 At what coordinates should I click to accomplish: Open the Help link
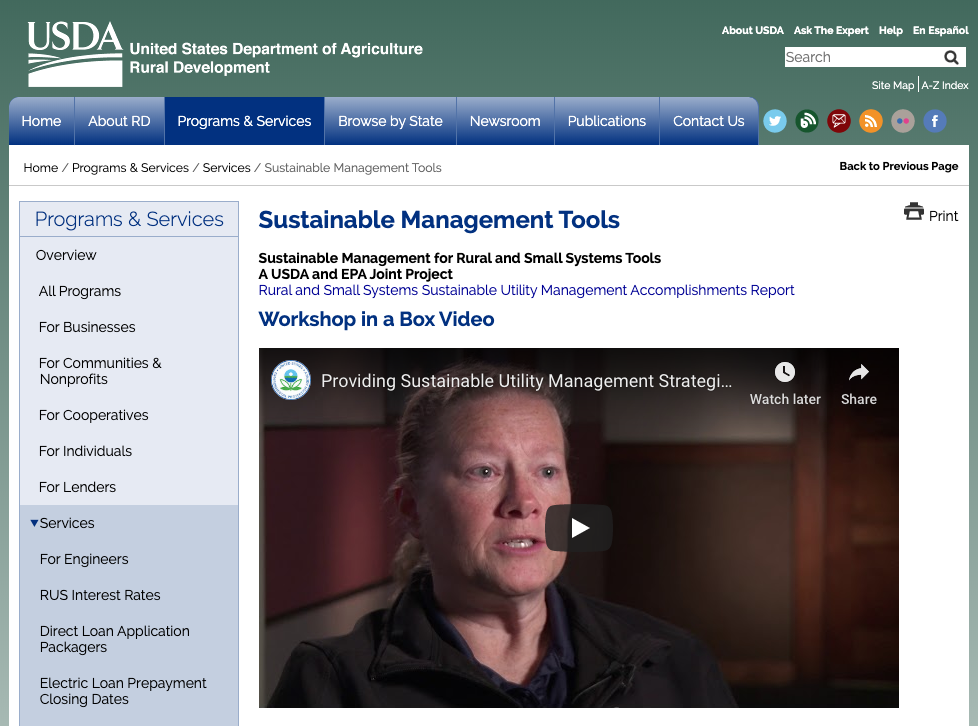point(891,30)
